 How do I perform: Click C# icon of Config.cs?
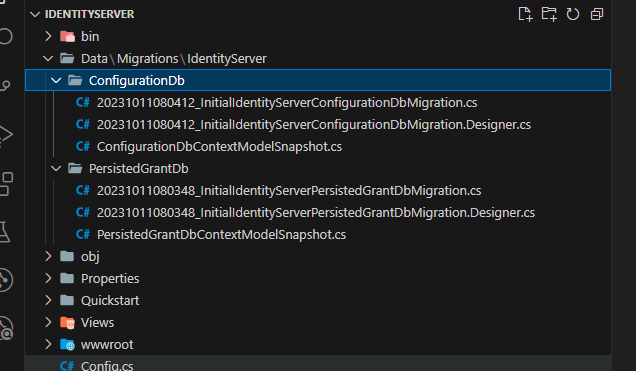pos(67,366)
